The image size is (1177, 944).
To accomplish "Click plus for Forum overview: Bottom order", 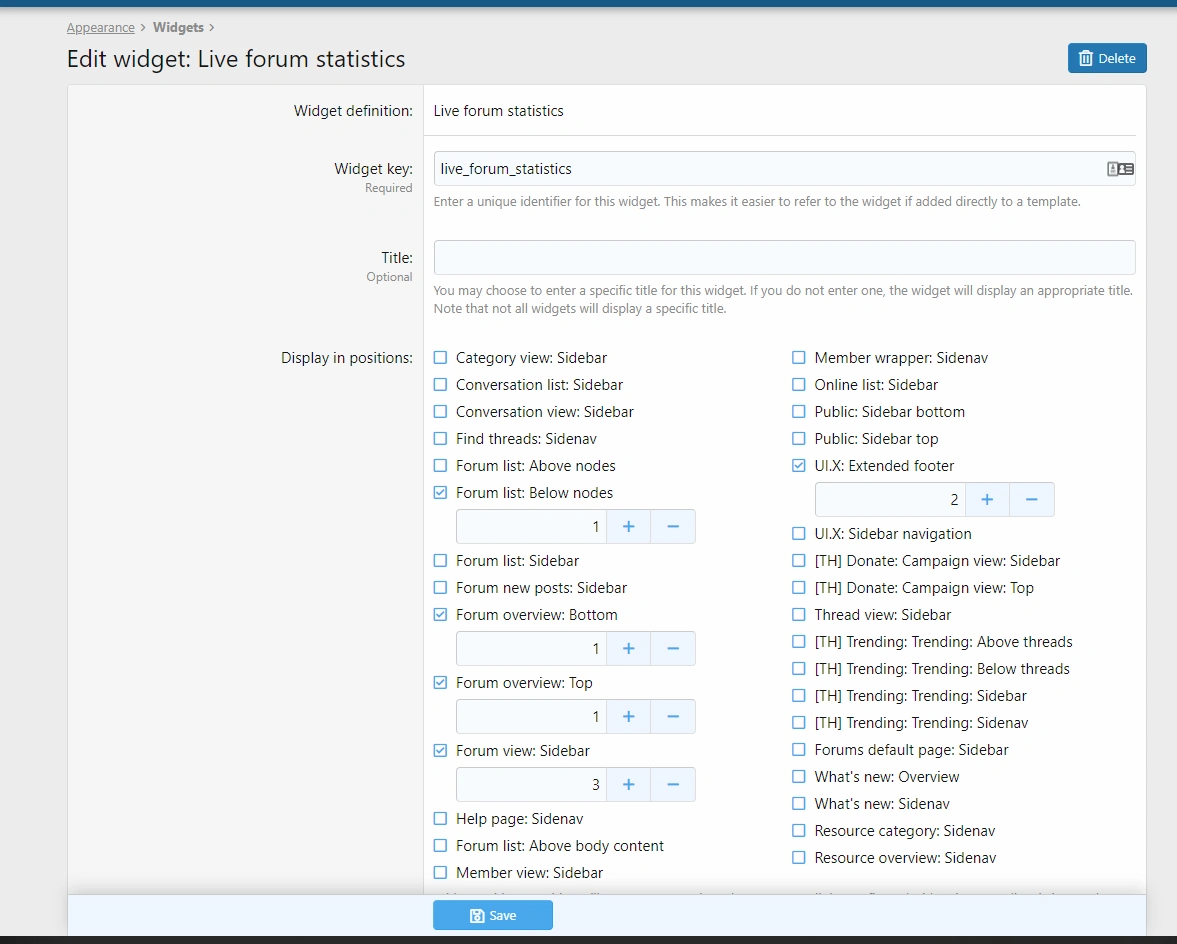I will point(628,649).
